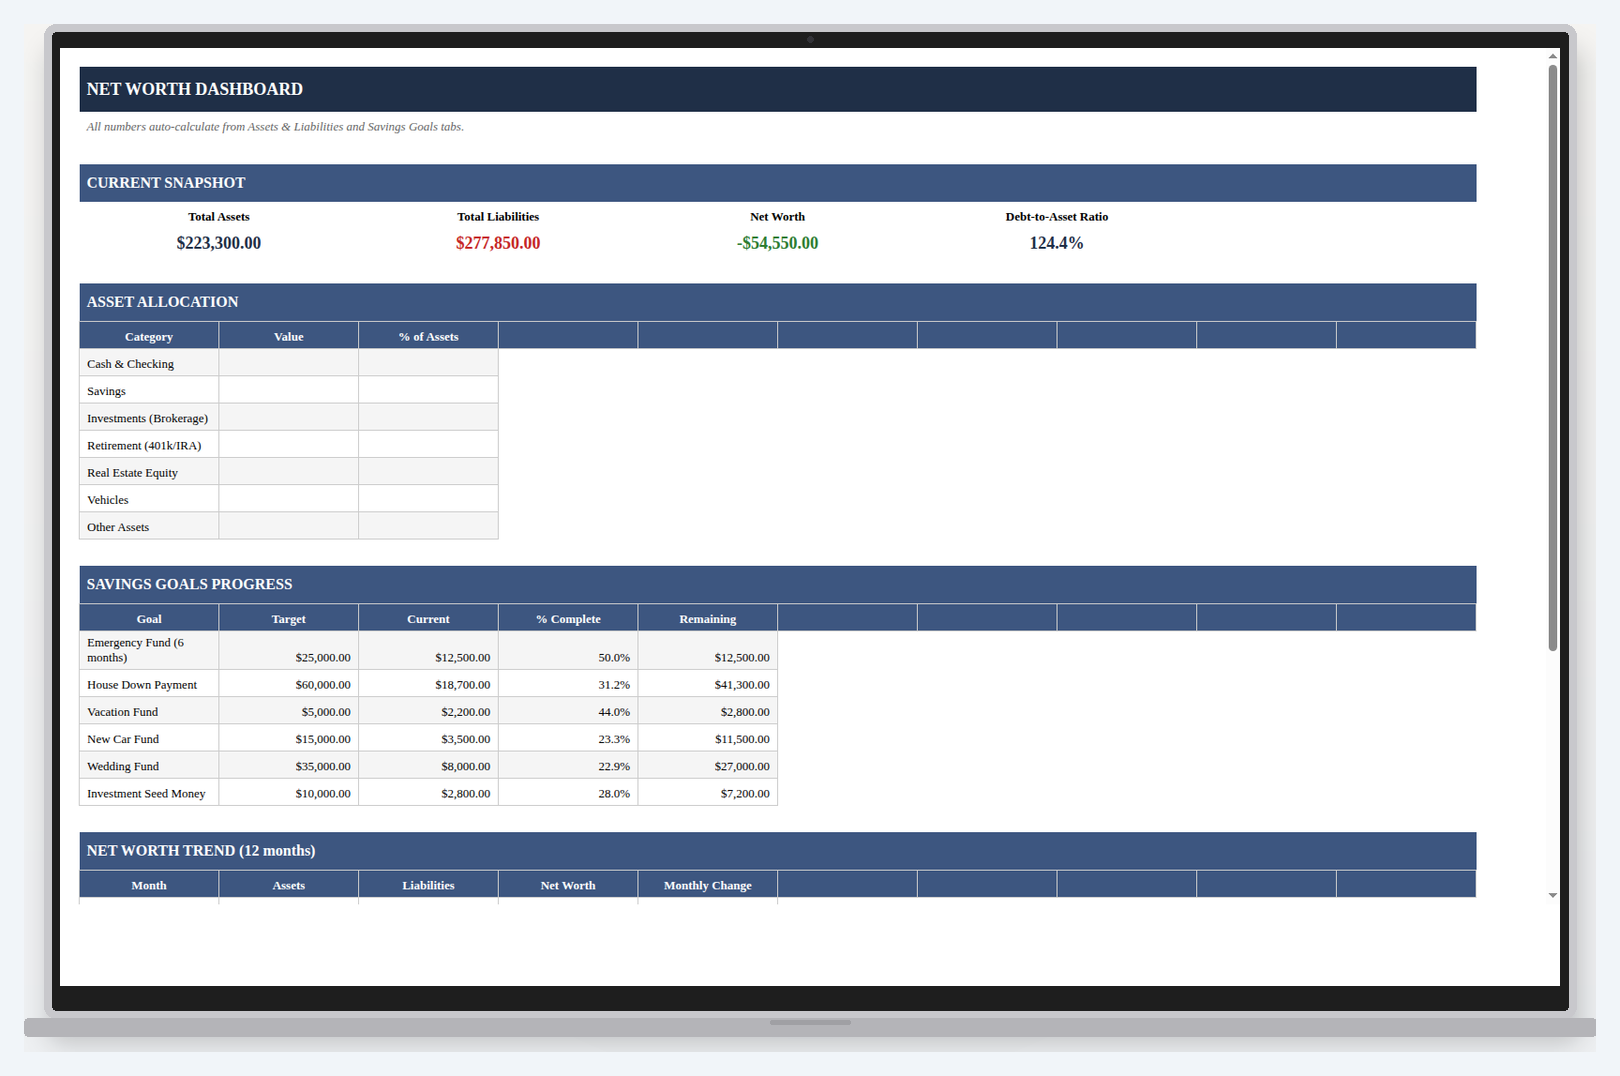Select Debt-to-Asset Ratio value 124.4%
This screenshot has height=1076, width=1620.
[x=1057, y=243]
